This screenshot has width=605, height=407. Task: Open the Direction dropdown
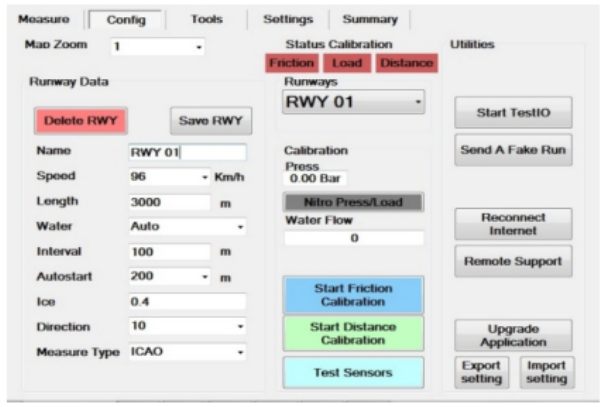coord(240,328)
